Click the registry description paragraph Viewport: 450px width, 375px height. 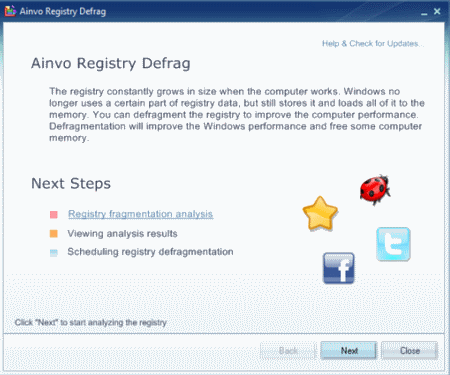[237, 115]
